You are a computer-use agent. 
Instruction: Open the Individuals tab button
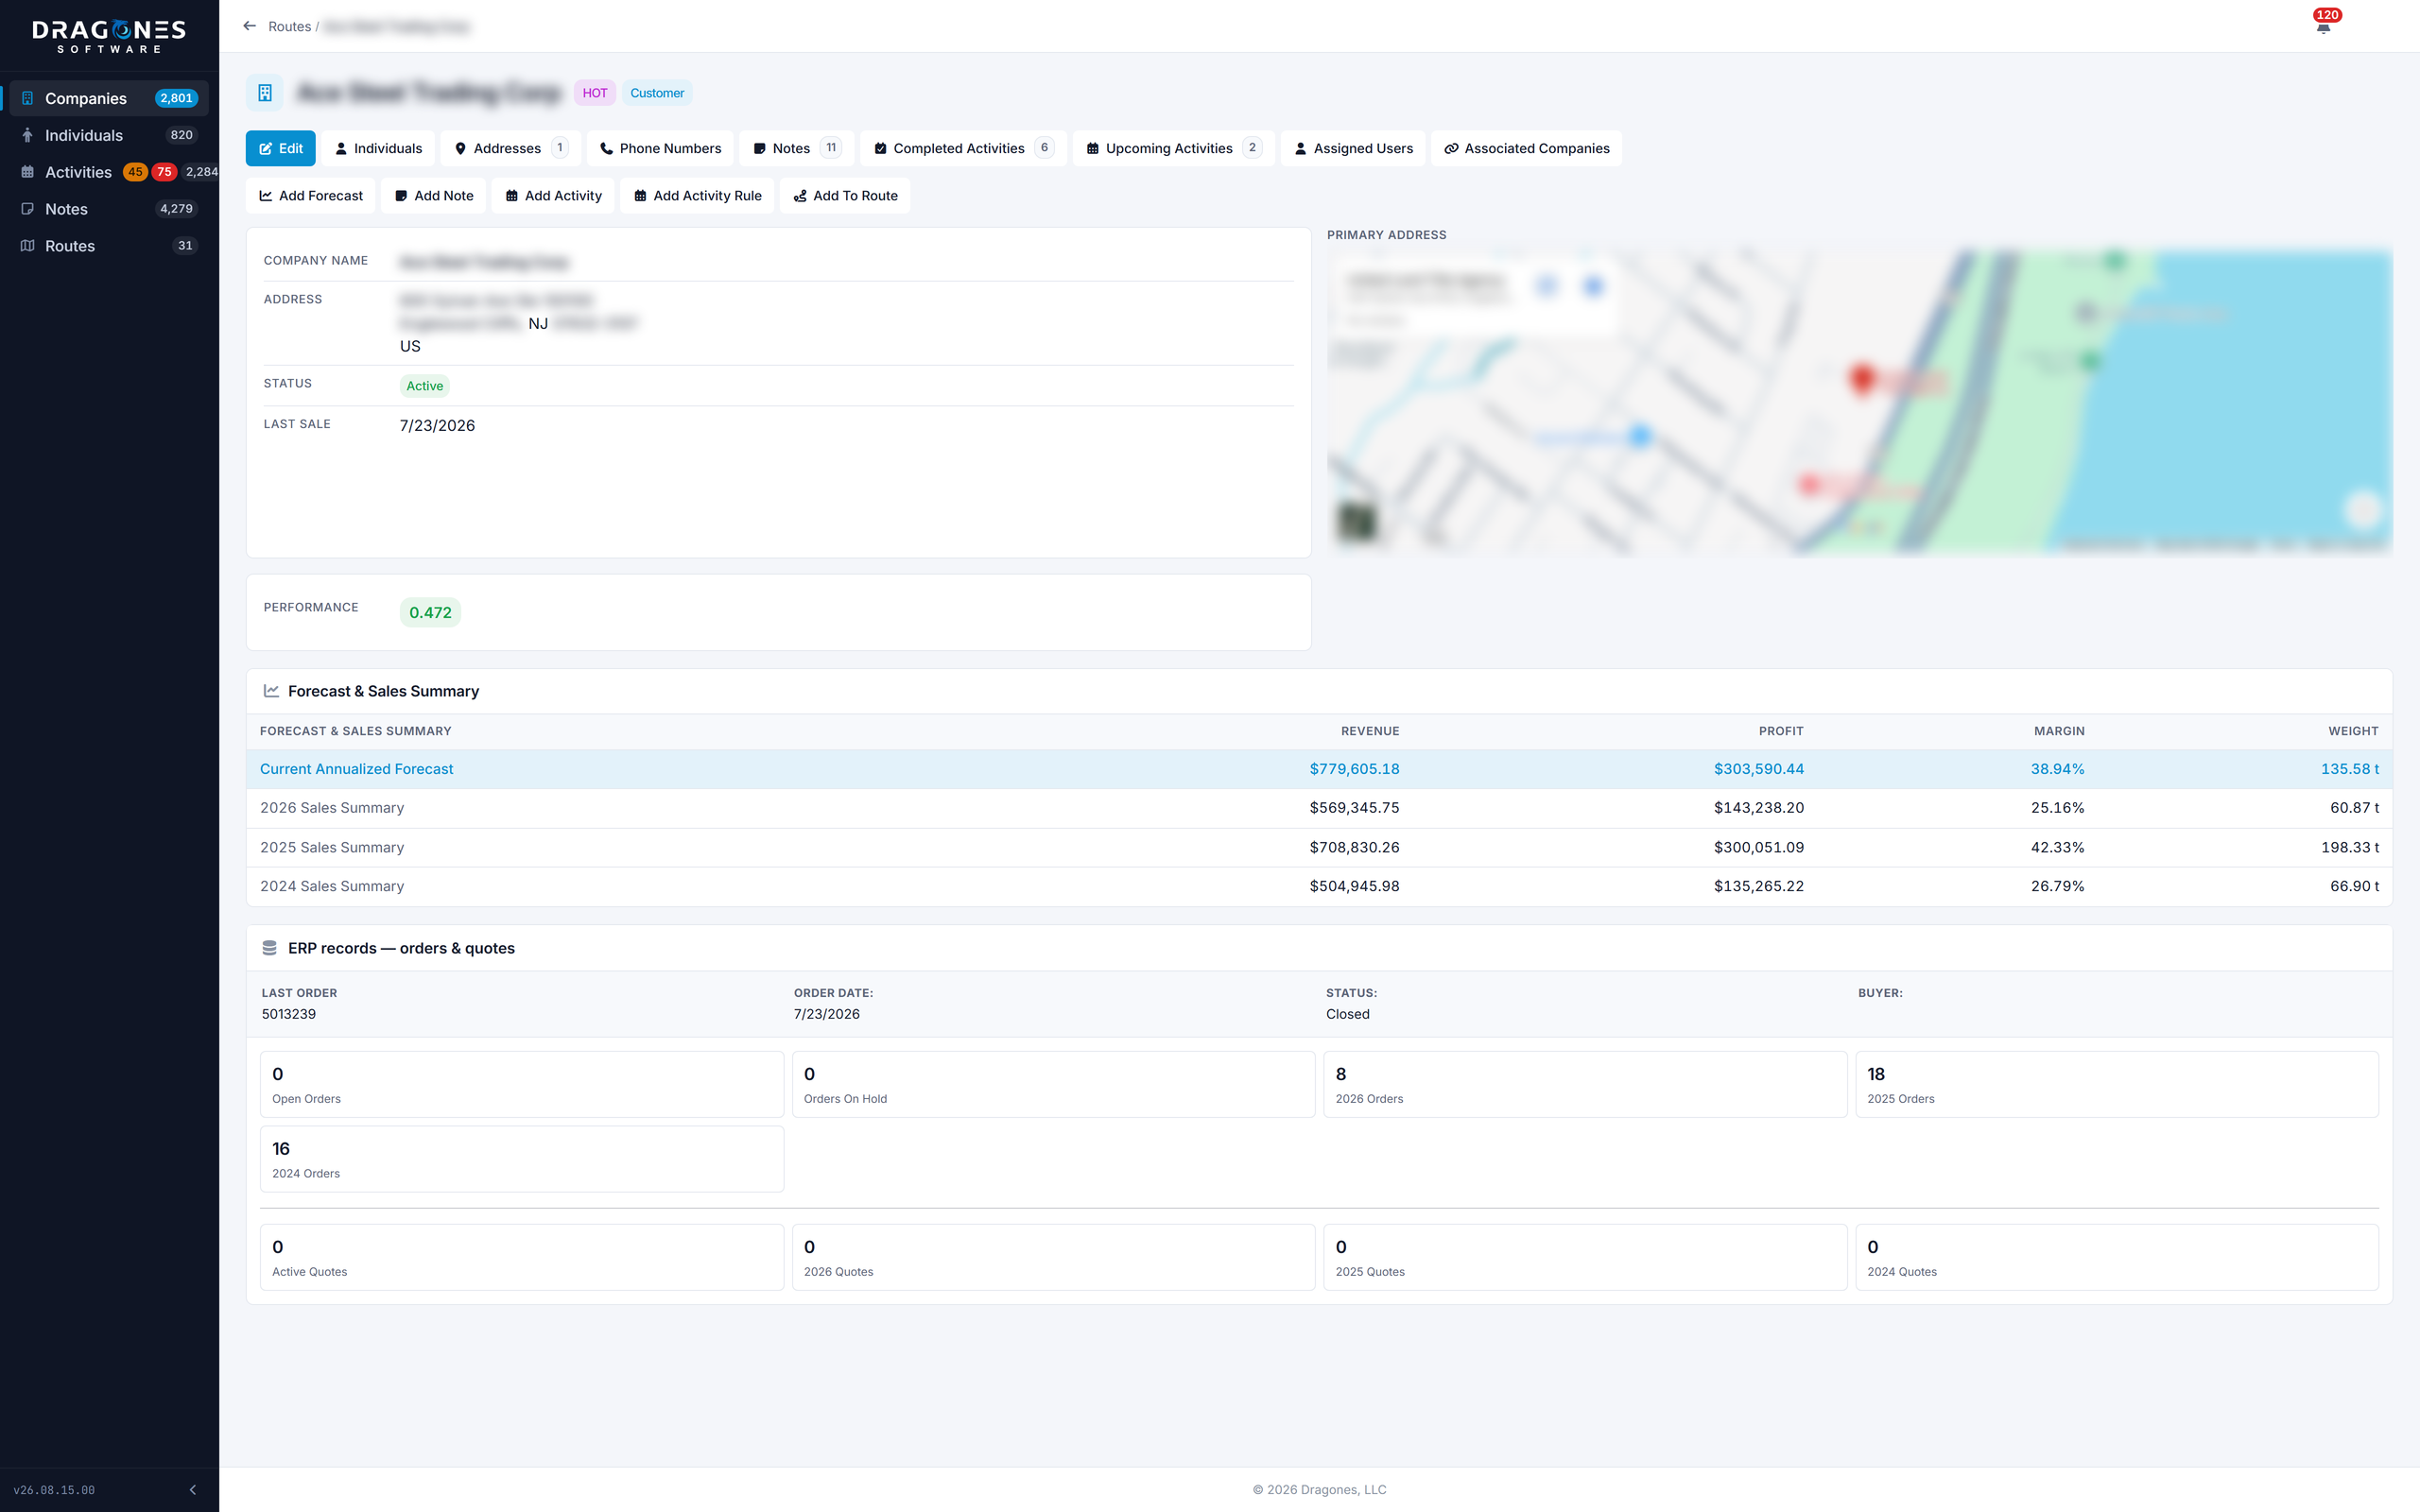378,148
